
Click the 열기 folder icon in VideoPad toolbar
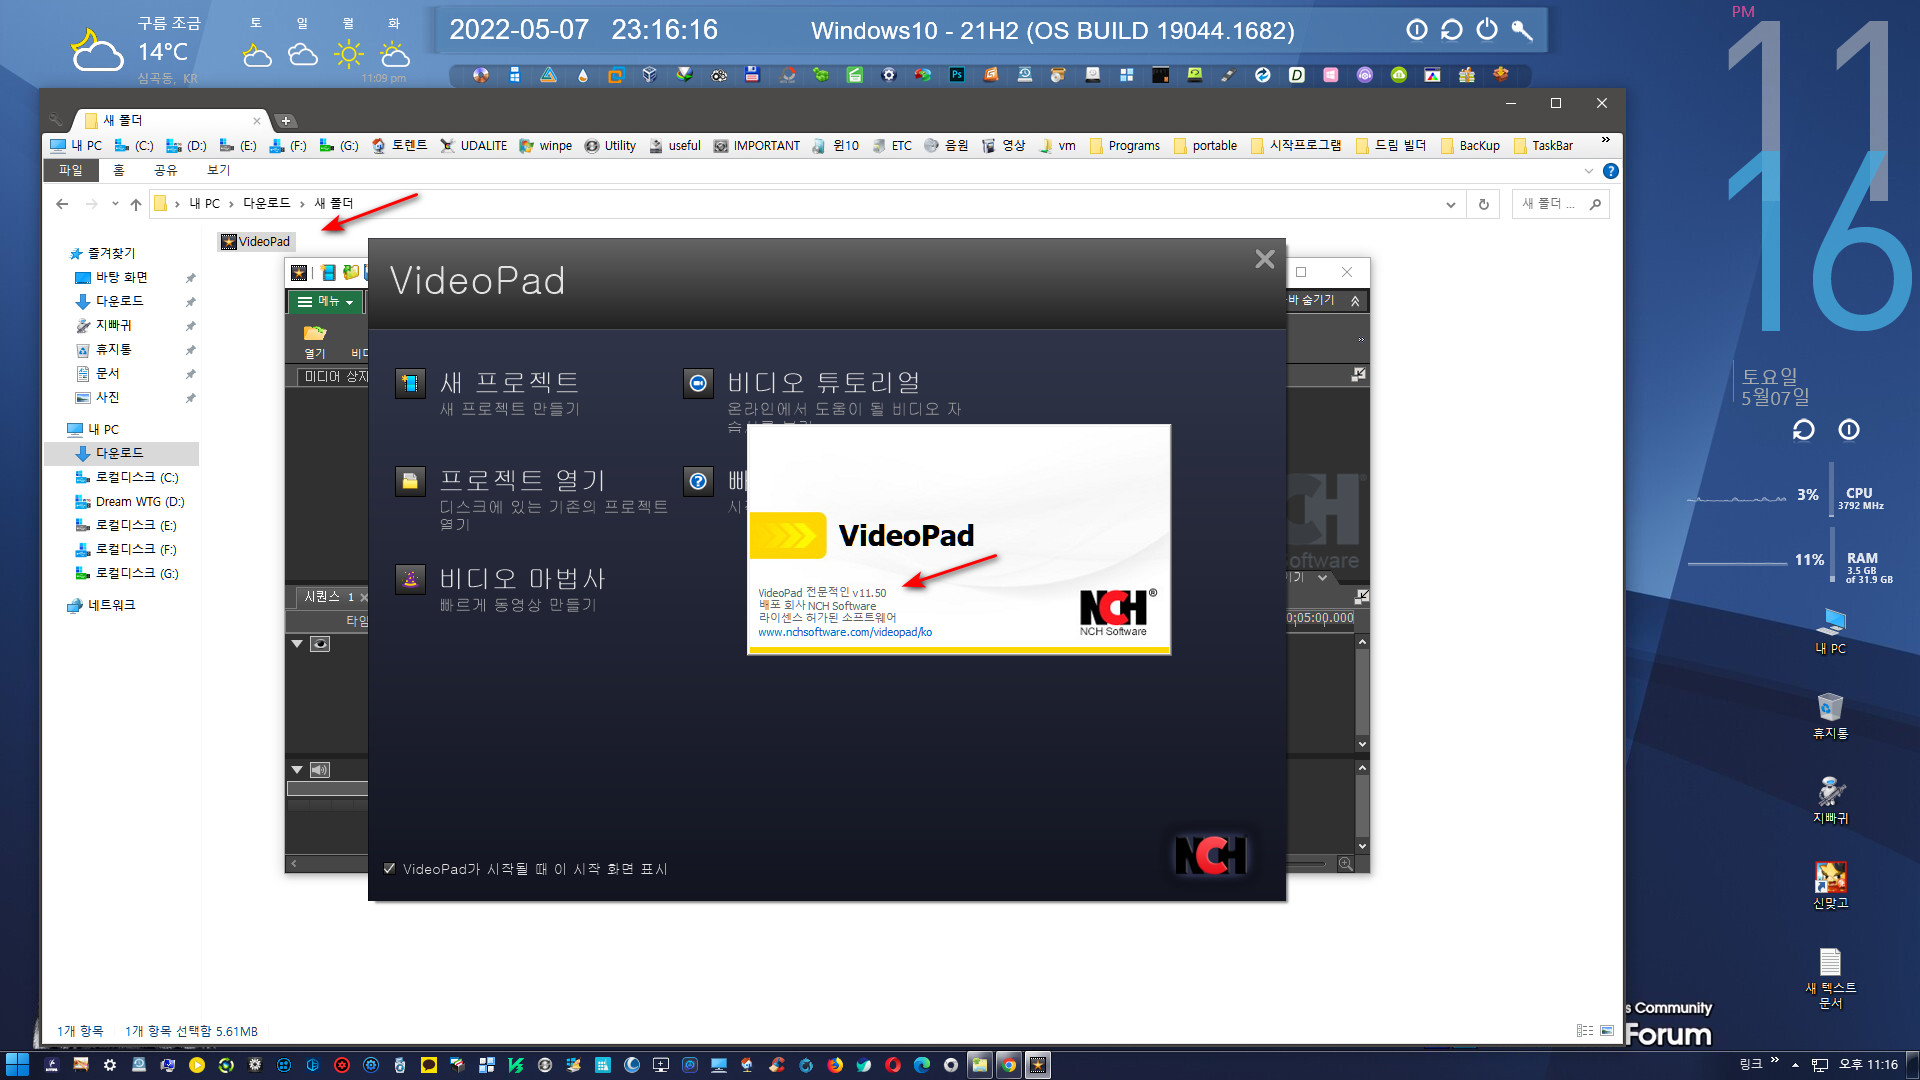pyautogui.click(x=315, y=340)
